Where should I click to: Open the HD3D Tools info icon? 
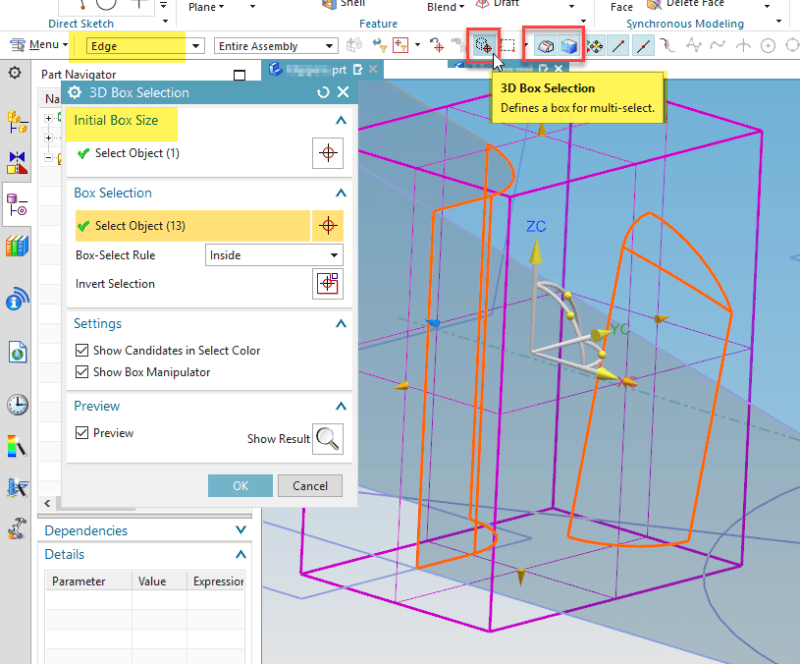click(17, 300)
